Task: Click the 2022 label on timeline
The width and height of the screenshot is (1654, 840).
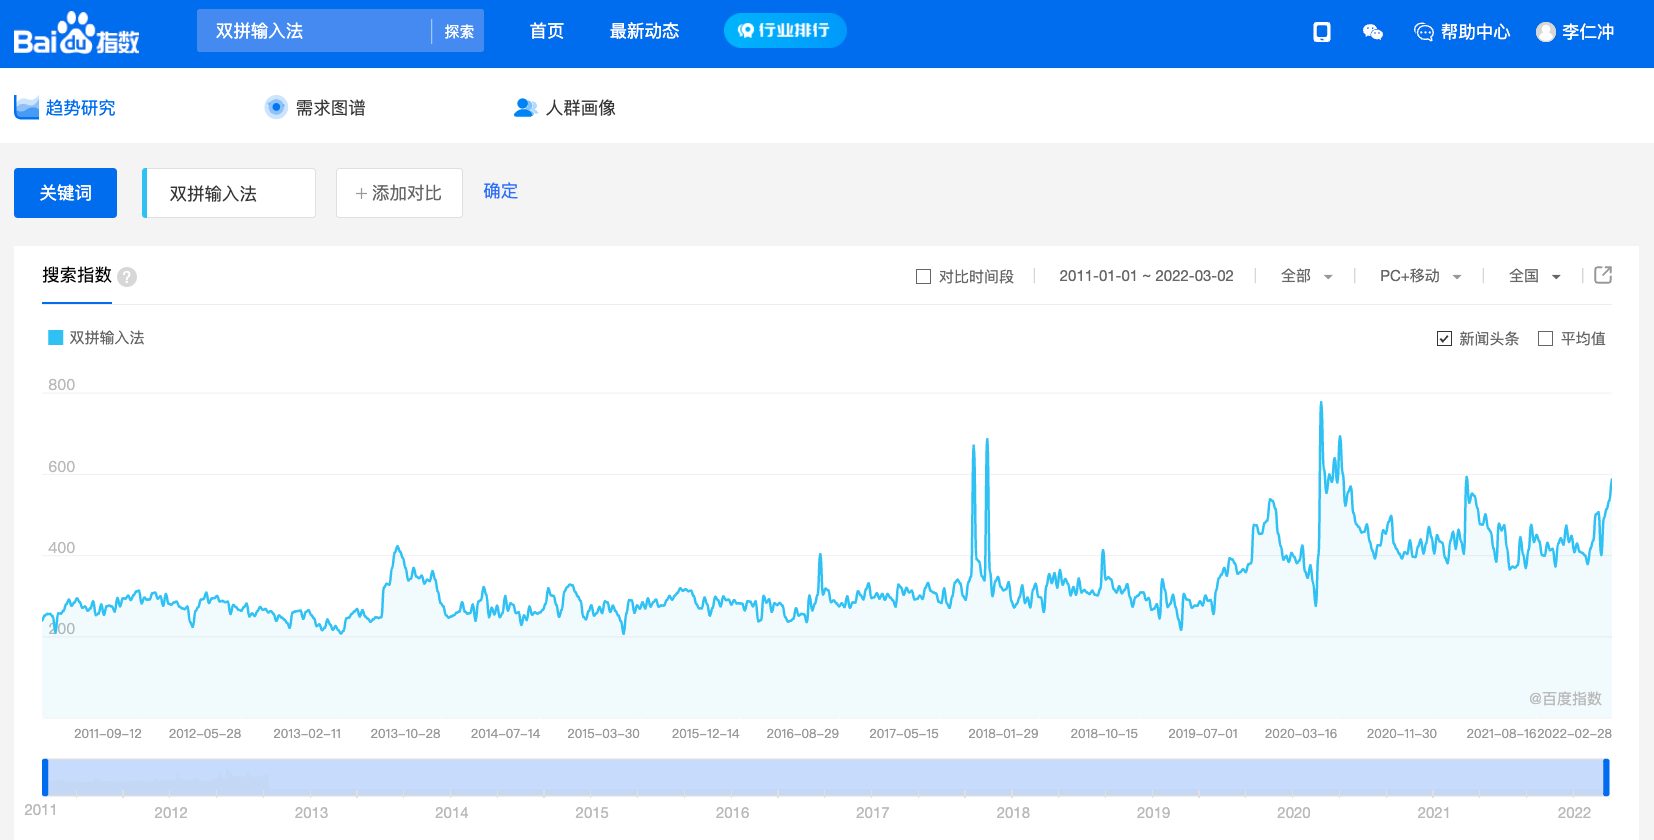Action: 1574,813
